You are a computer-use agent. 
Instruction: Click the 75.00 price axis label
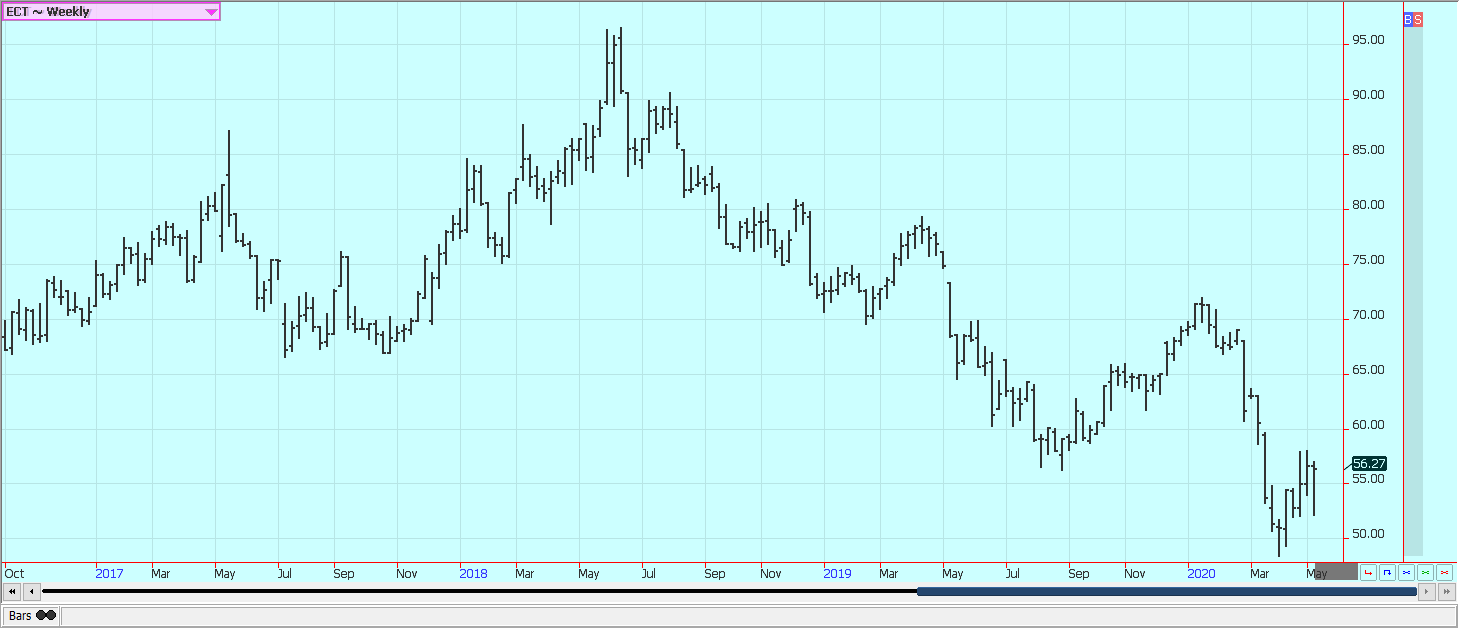point(1369,260)
